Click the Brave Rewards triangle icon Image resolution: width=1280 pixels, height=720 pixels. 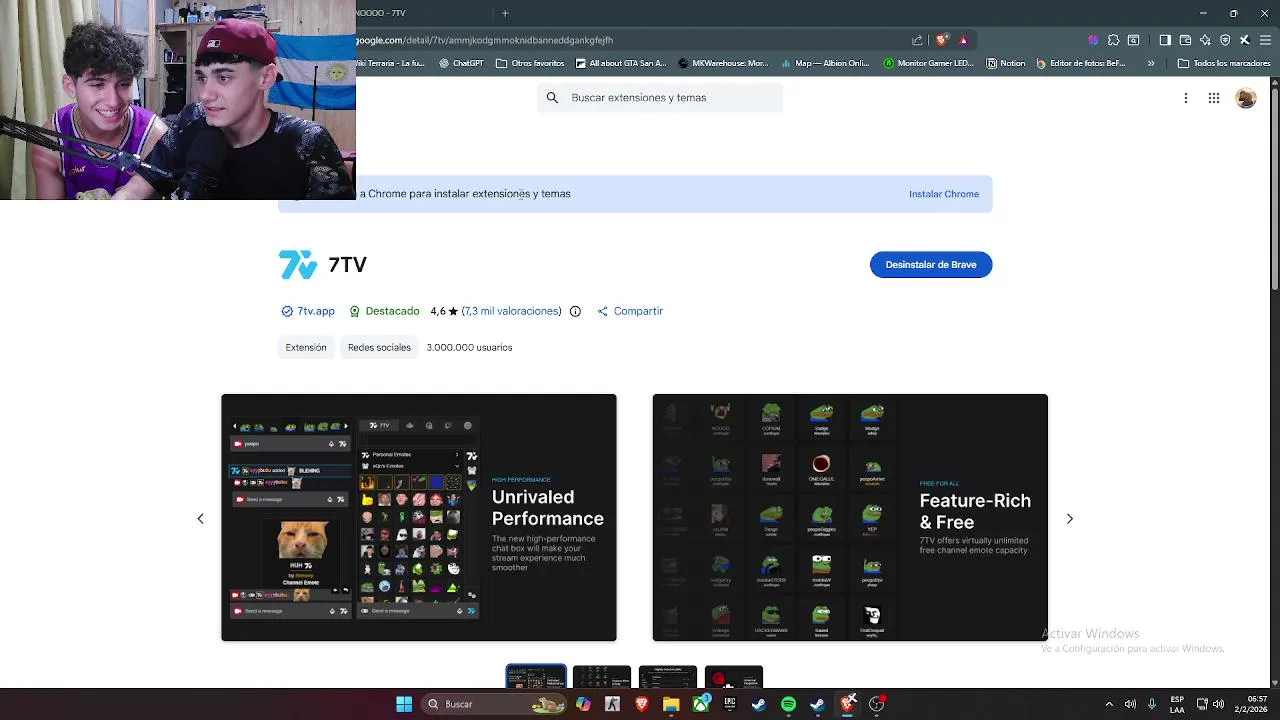click(x=963, y=40)
